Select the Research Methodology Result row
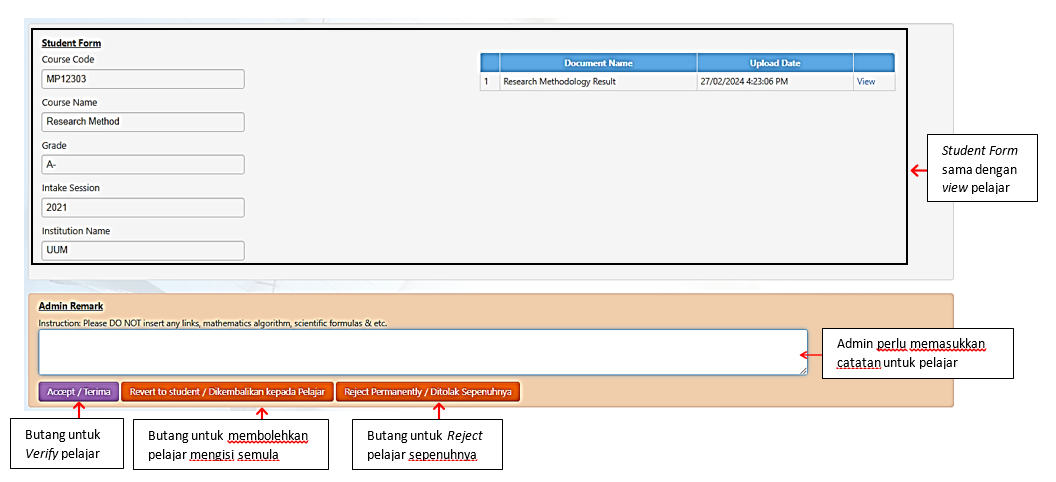This screenshot has height=482, width=1056. point(598,82)
